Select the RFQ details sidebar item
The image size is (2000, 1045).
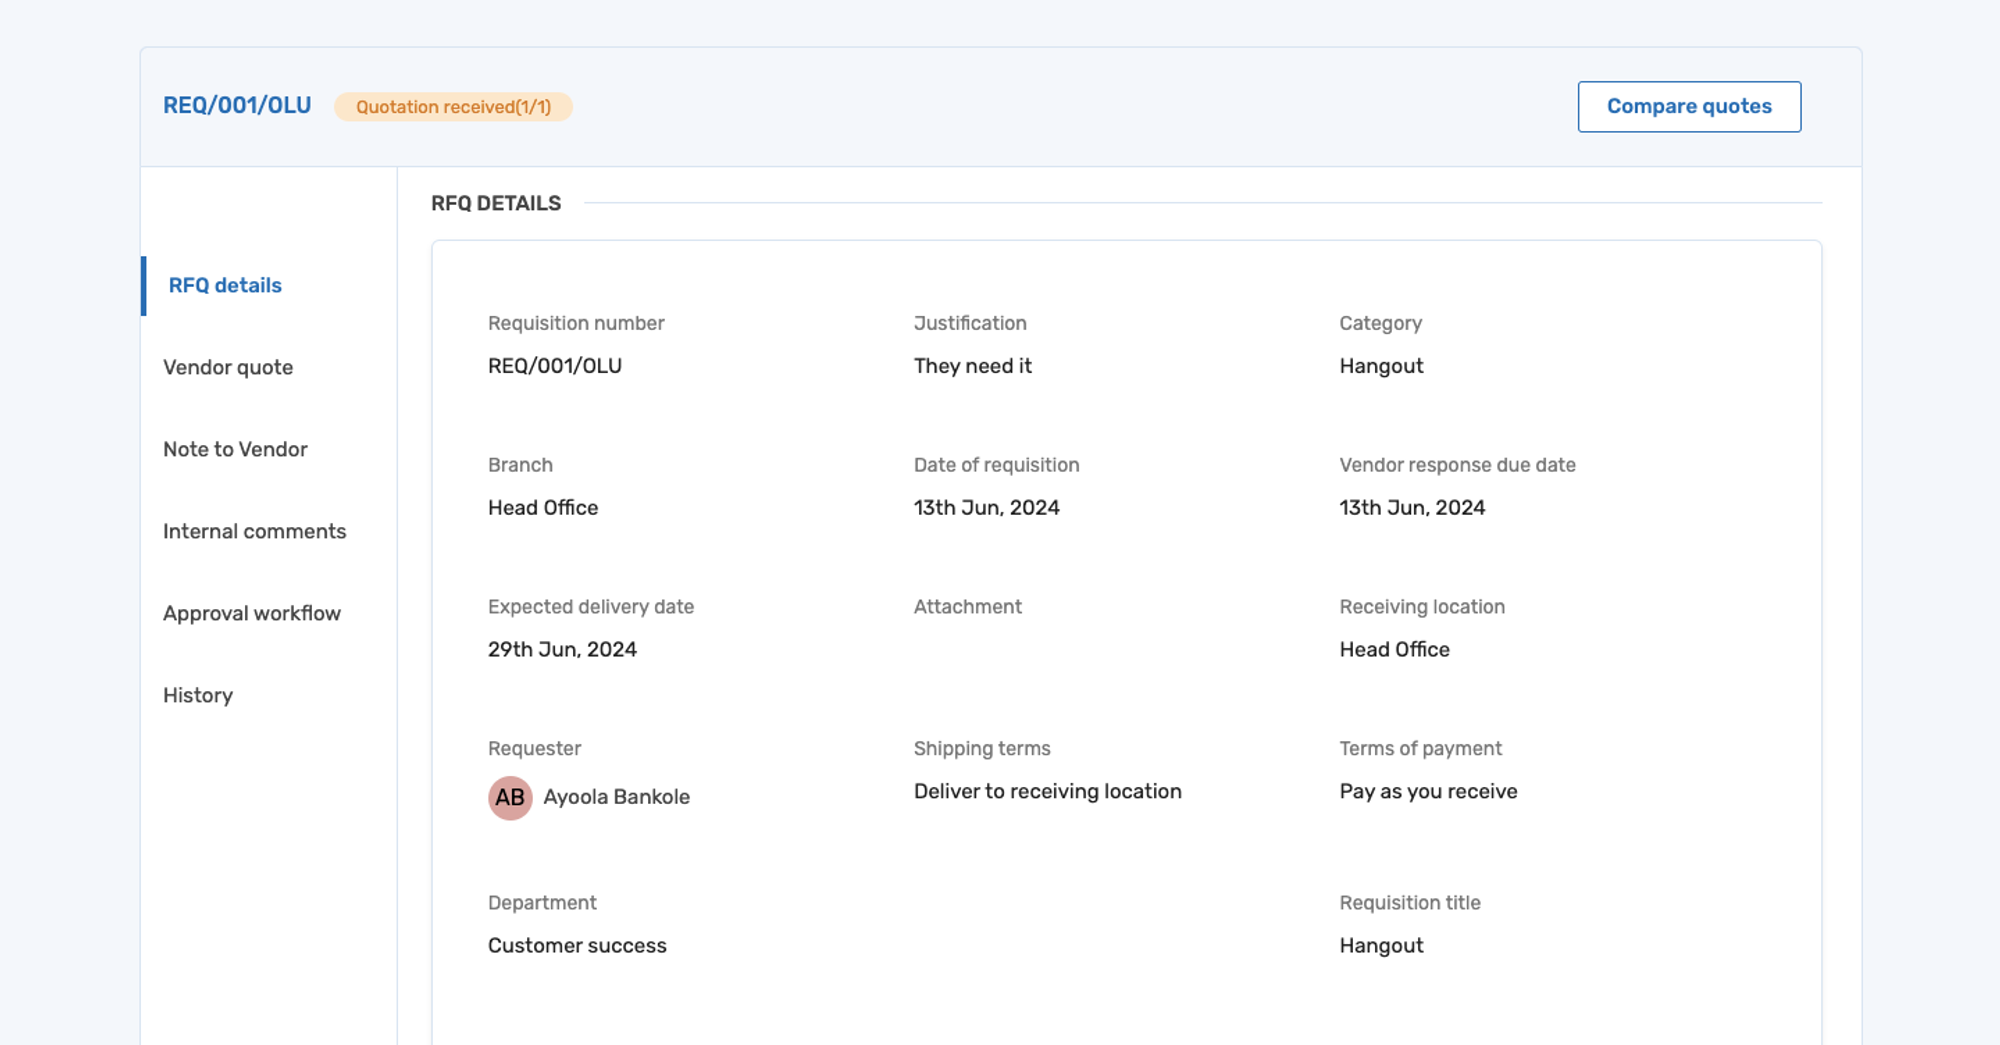click(x=224, y=285)
